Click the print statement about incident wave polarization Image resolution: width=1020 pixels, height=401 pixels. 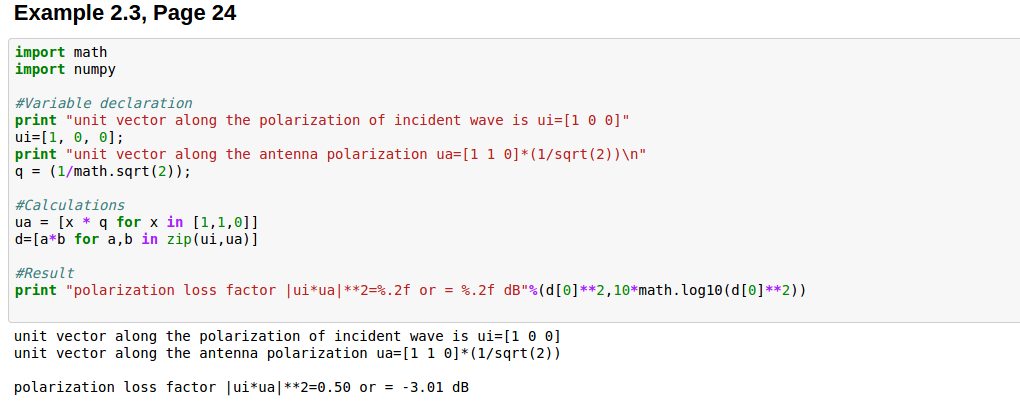[x=322, y=120]
